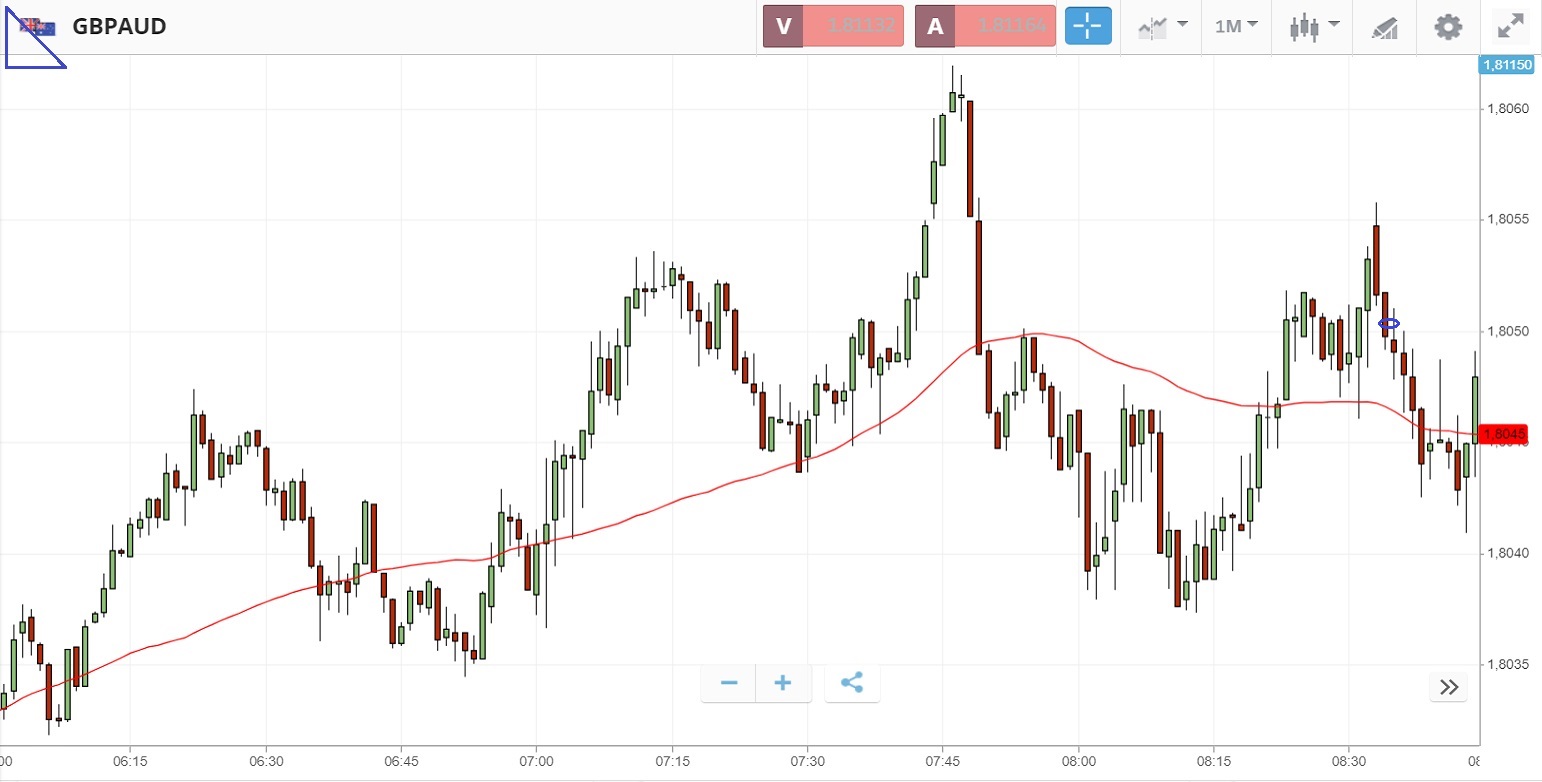Open chart settings gear
The height and width of the screenshot is (782, 1542).
pyautogui.click(x=1448, y=26)
